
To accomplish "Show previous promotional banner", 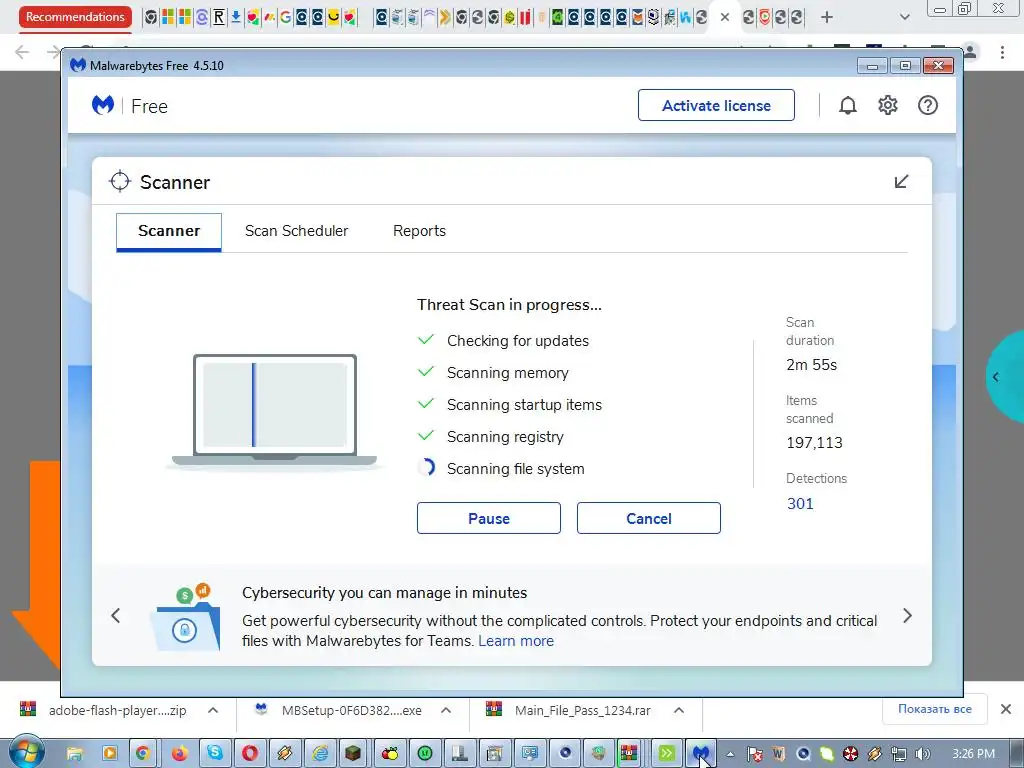I will [116, 615].
